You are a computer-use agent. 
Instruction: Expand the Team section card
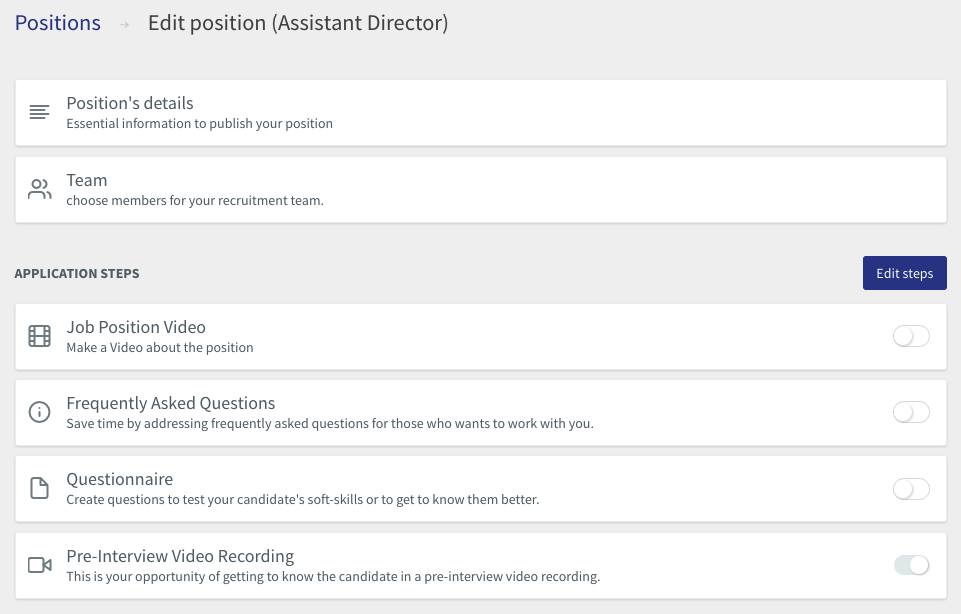pyautogui.click(x=480, y=190)
